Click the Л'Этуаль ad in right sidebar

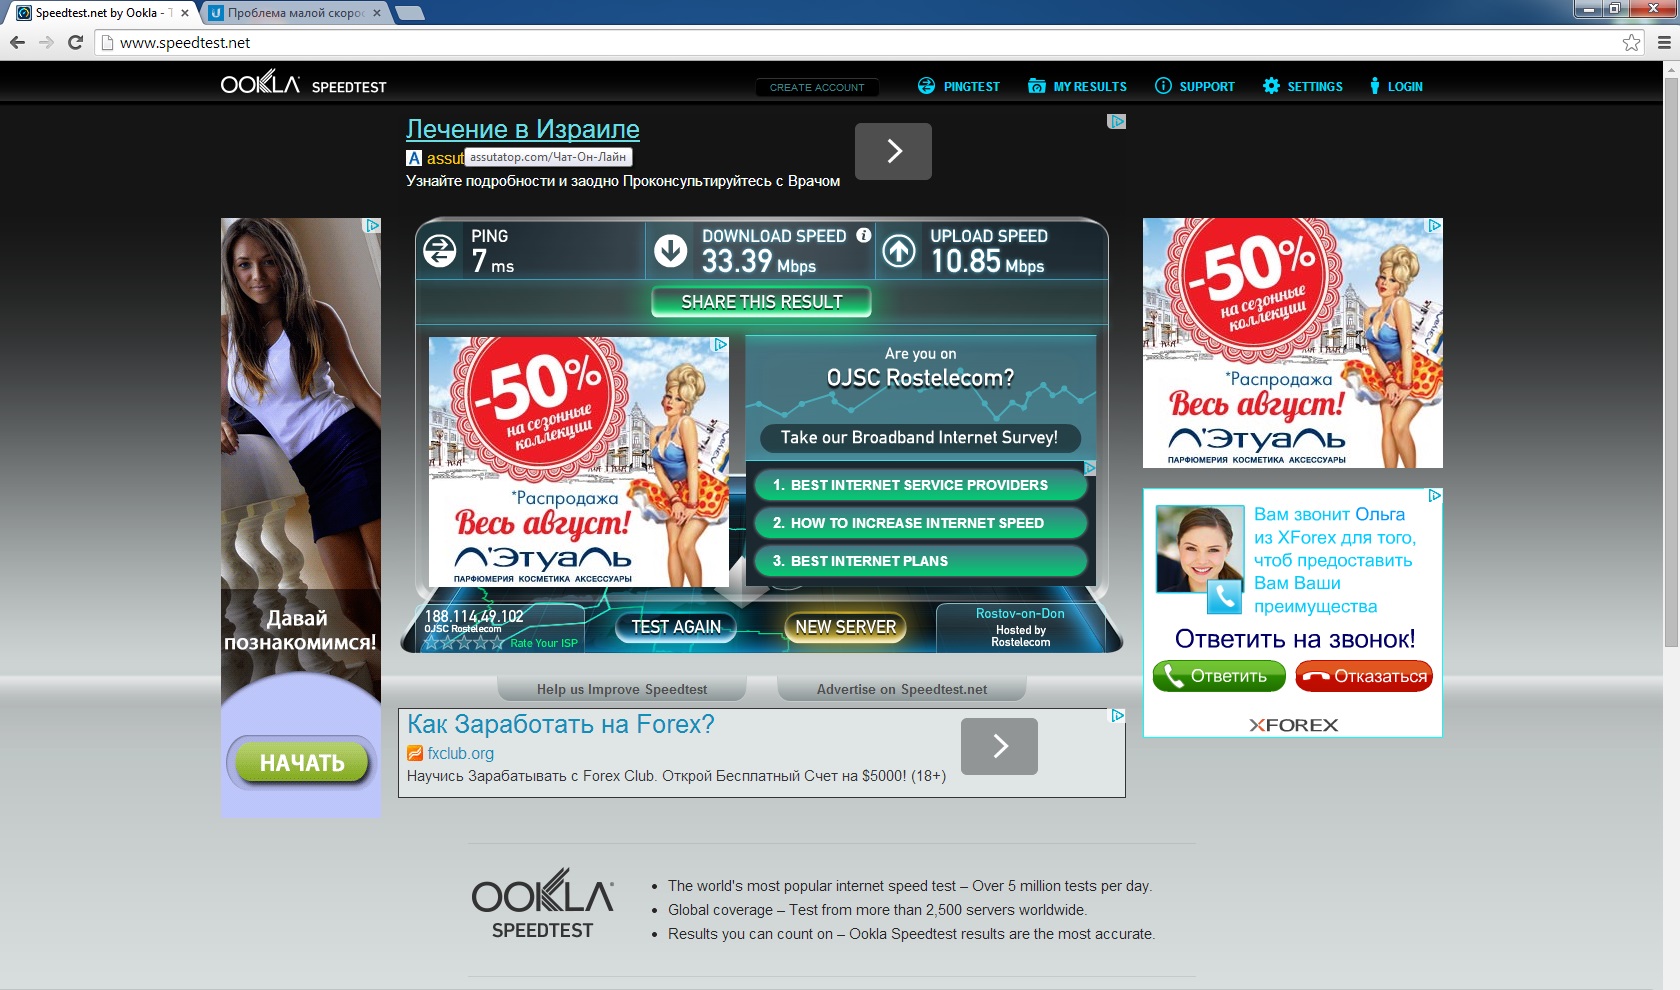click(1293, 343)
